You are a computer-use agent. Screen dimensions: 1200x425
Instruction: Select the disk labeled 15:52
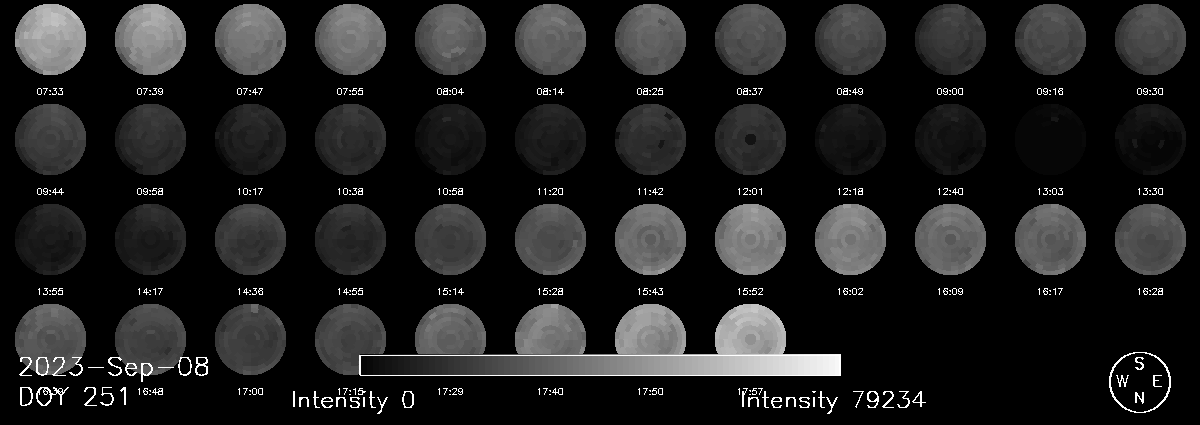pos(750,240)
